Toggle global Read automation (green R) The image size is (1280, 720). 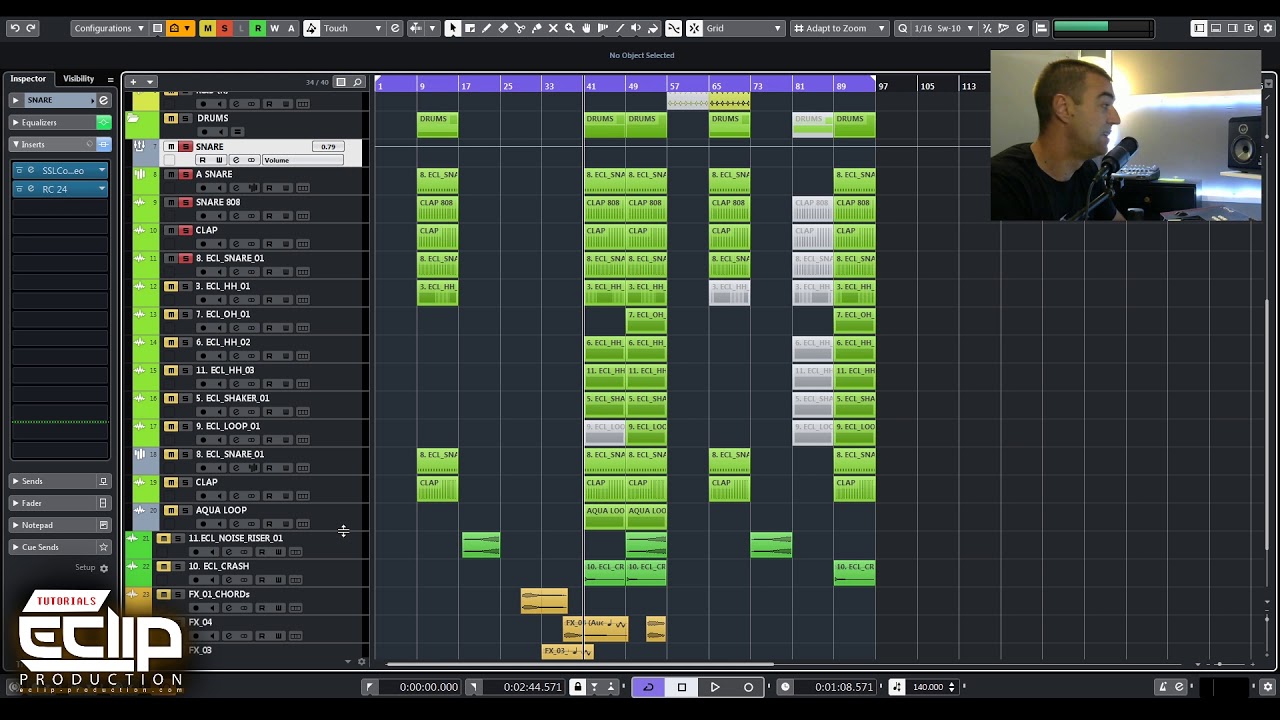[x=257, y=28]
